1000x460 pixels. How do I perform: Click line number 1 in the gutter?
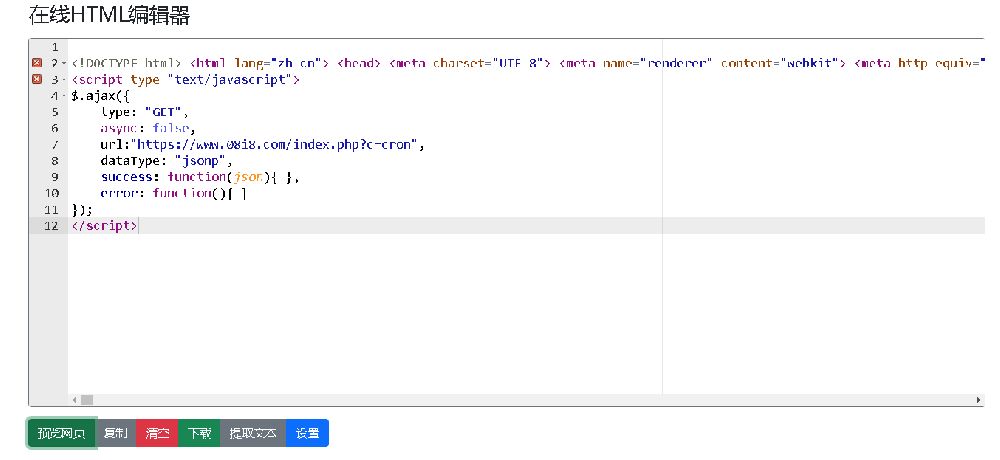pyautogui.click(x=53, y=47)
